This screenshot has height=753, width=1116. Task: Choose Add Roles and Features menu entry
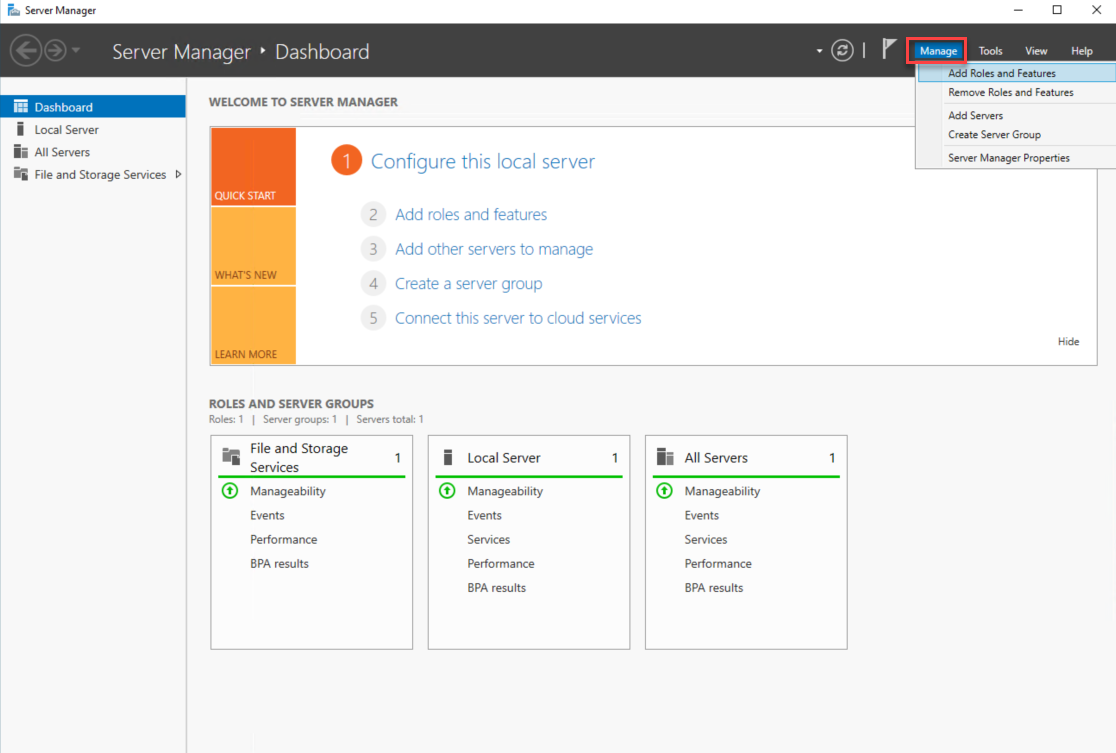pos(1016,73)
